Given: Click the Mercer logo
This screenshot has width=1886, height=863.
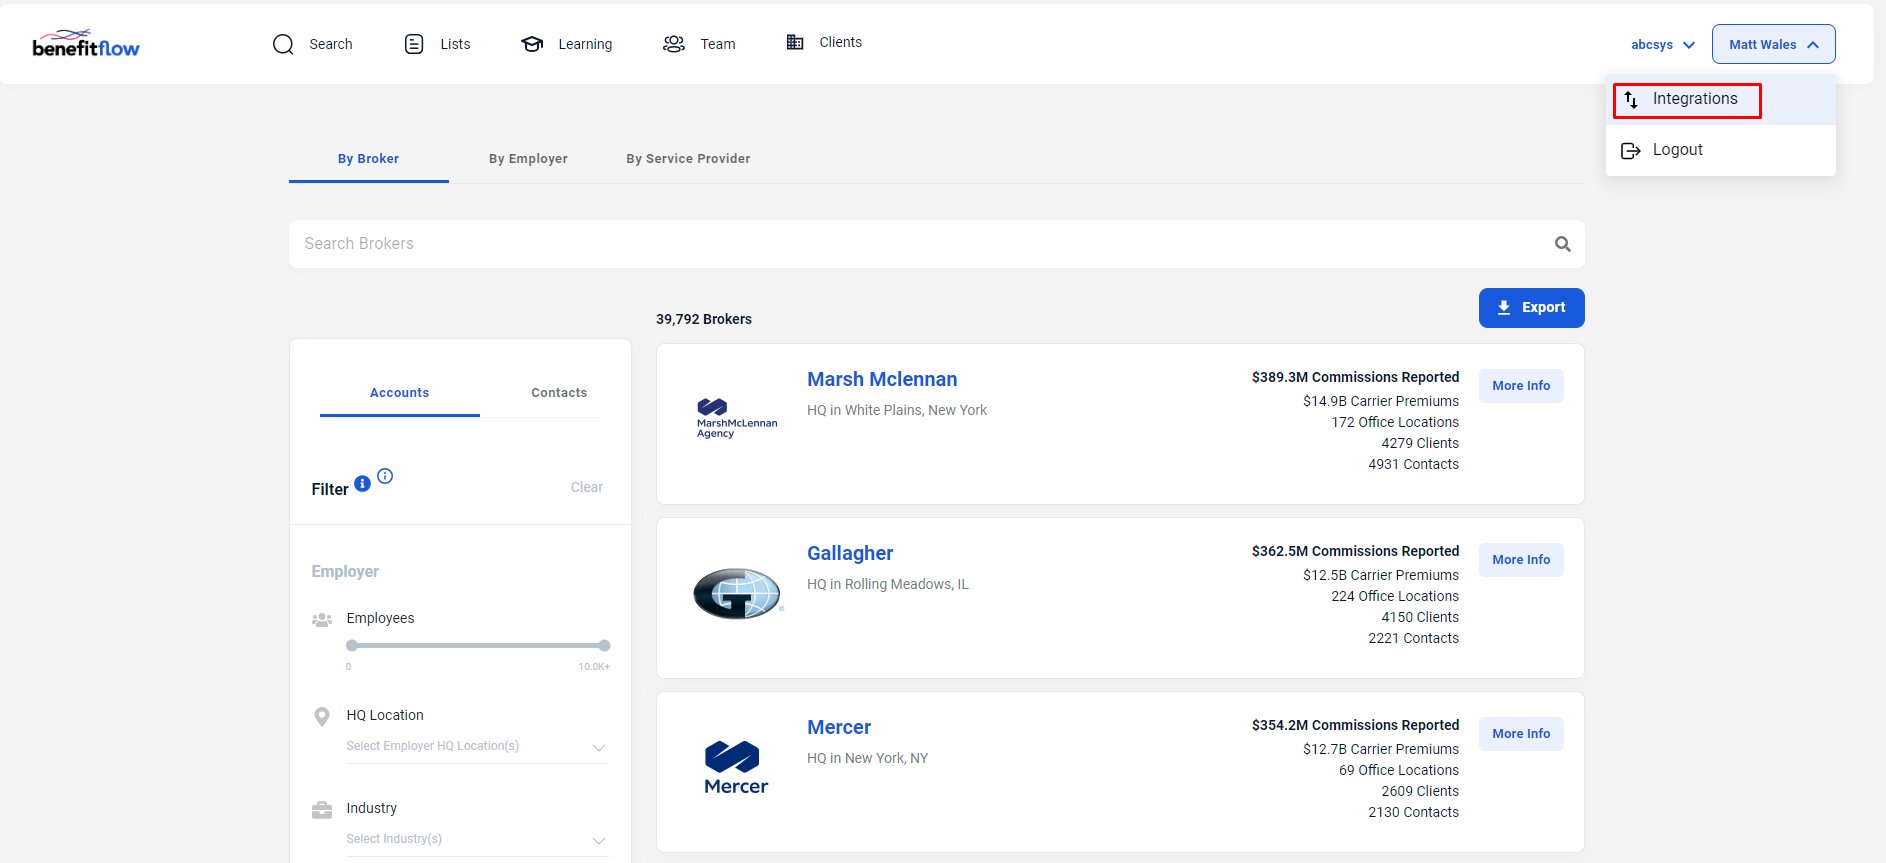Looking at the screenshot, I should 736,768.
